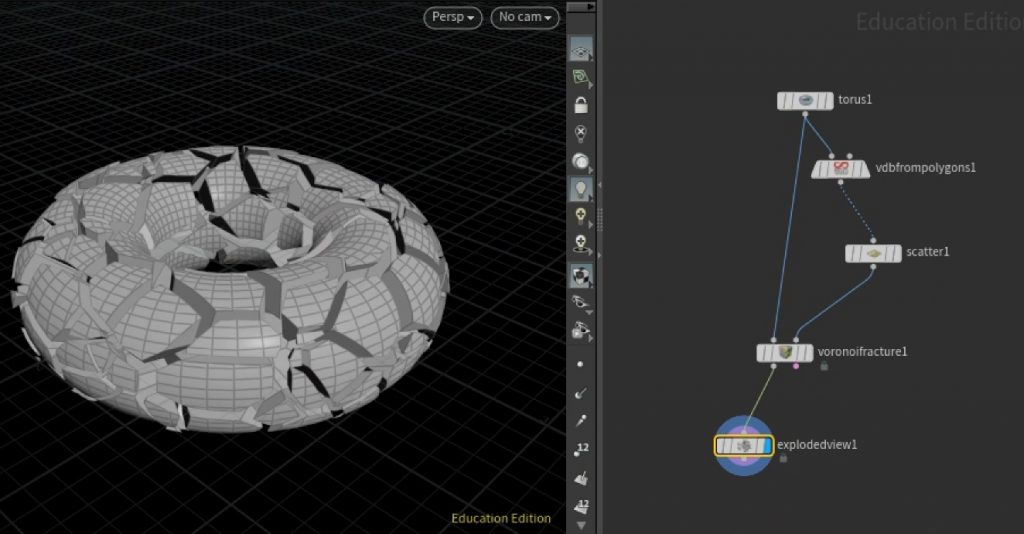Screen dimensions: 1024x534
Task: Collapse the display toolbar header arrow
Action: click(x=581, y=7)
